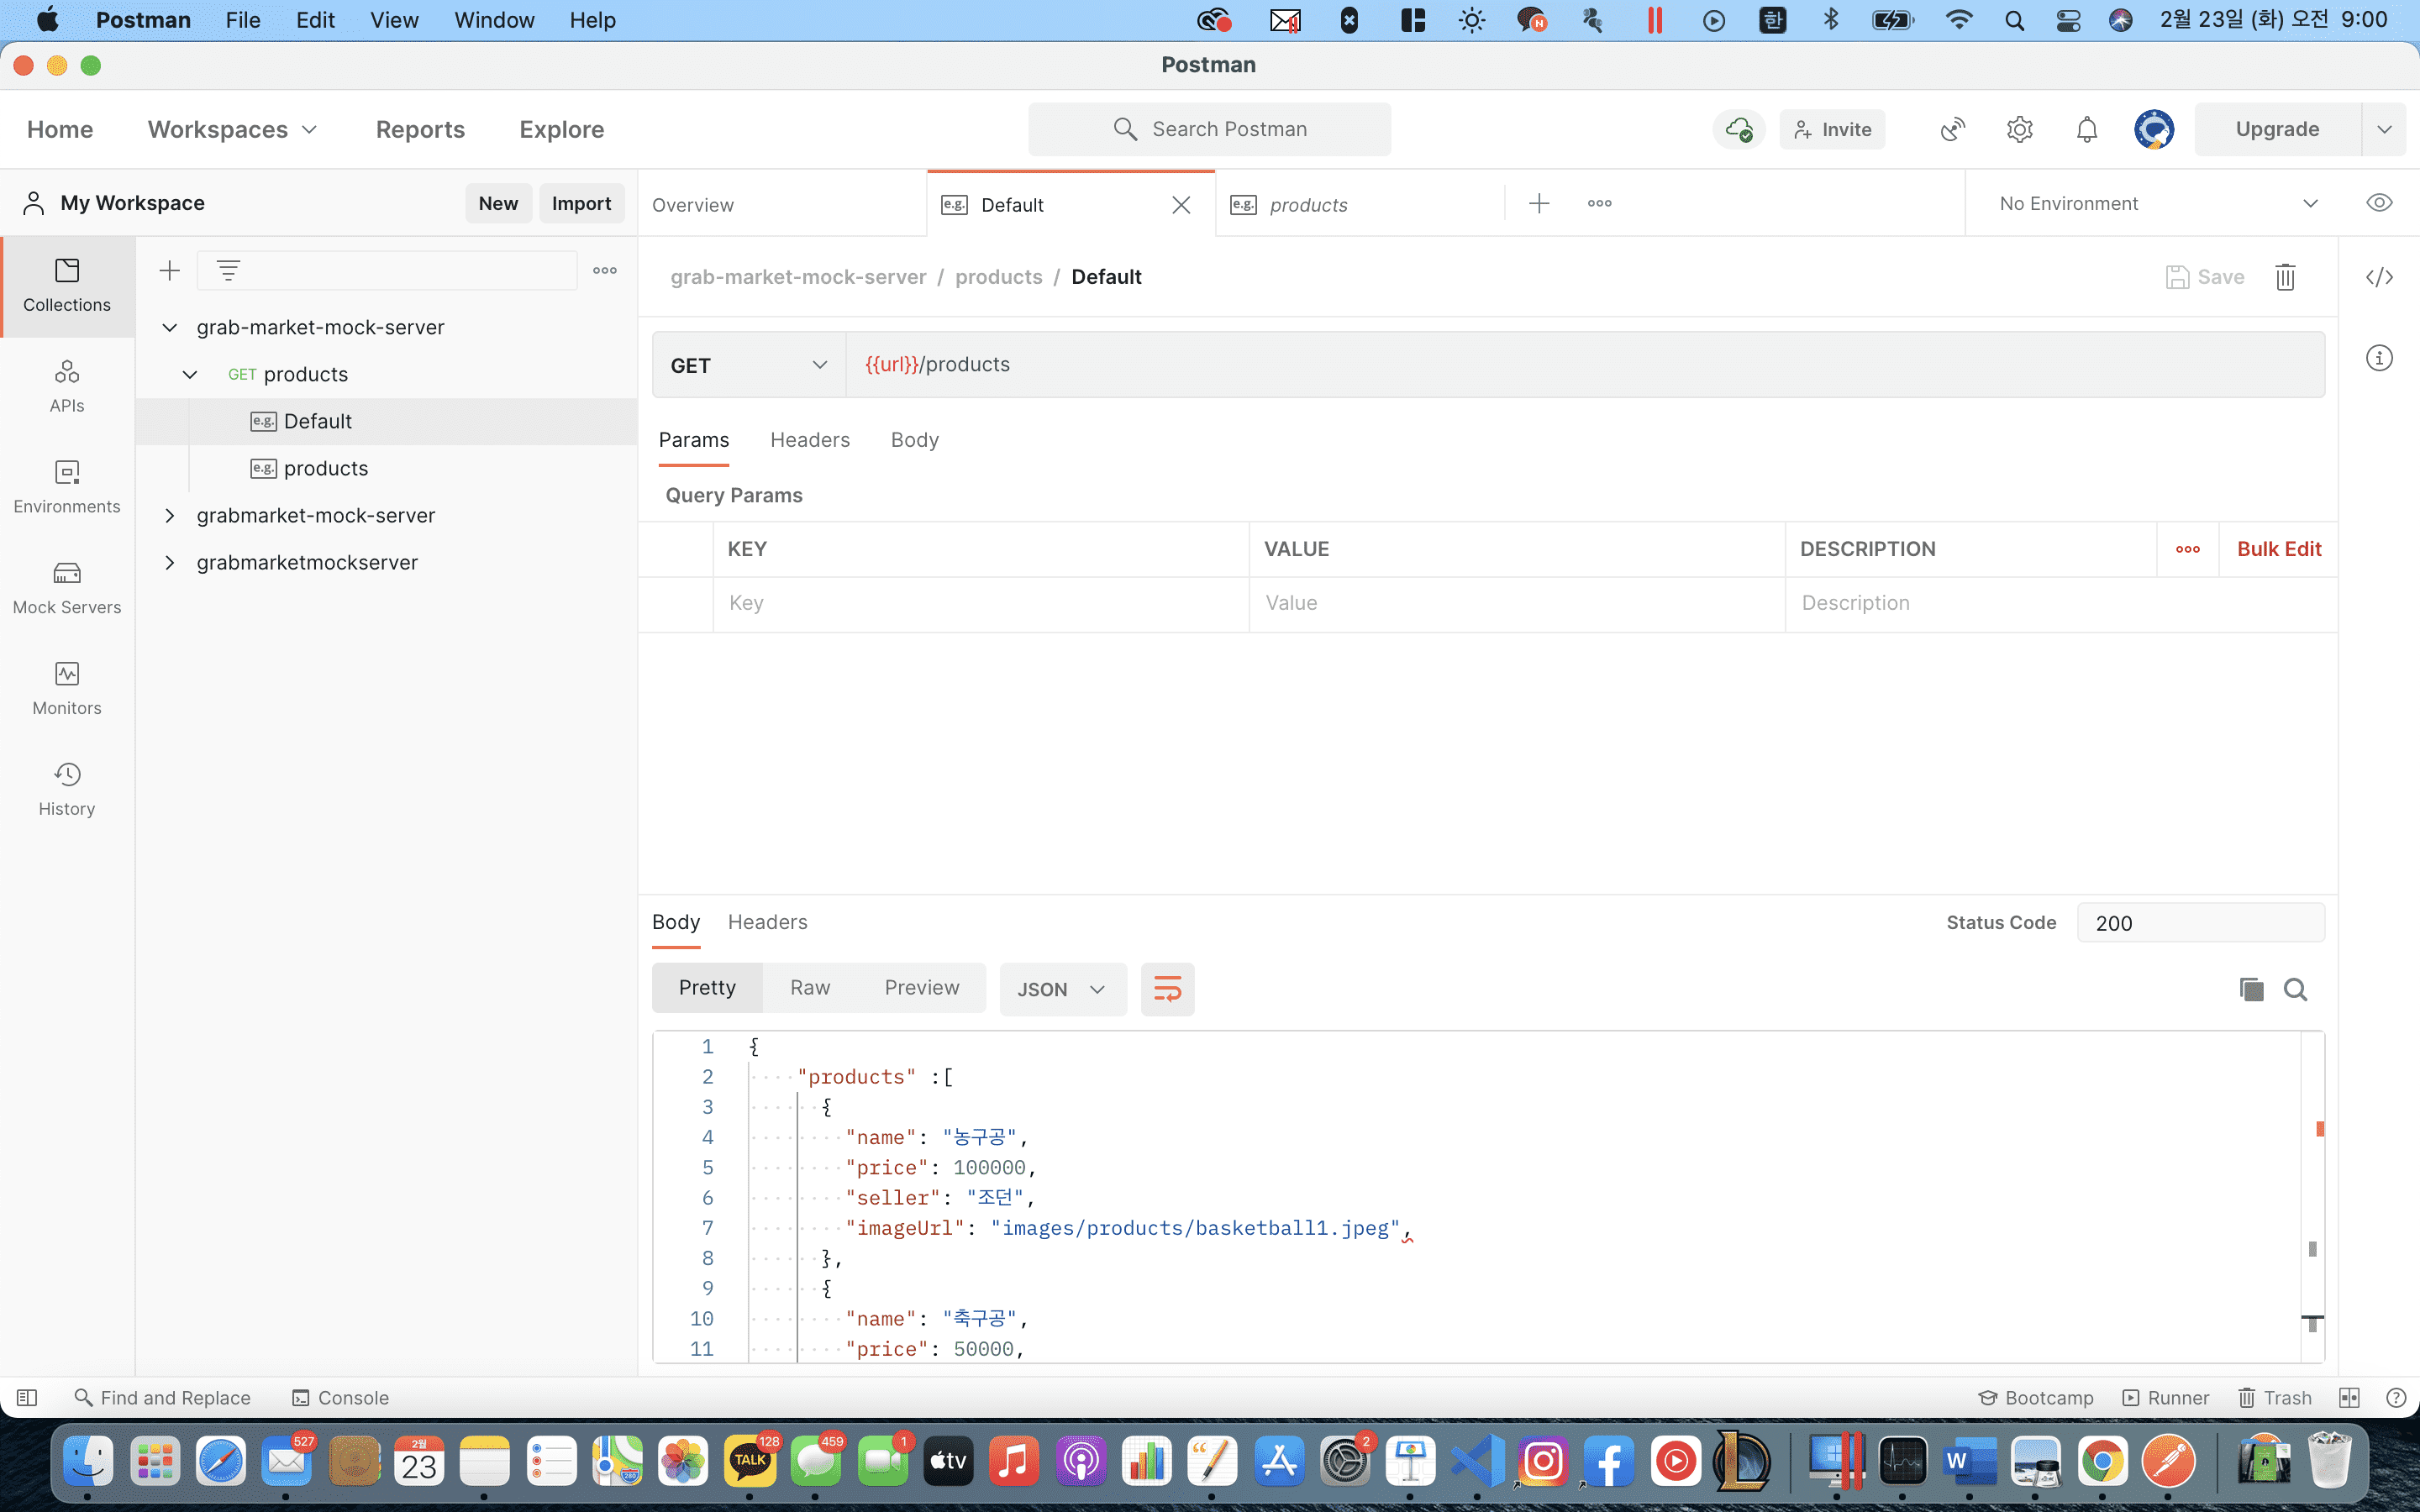Open the tab options three-dots menu

click(1600, 204)
